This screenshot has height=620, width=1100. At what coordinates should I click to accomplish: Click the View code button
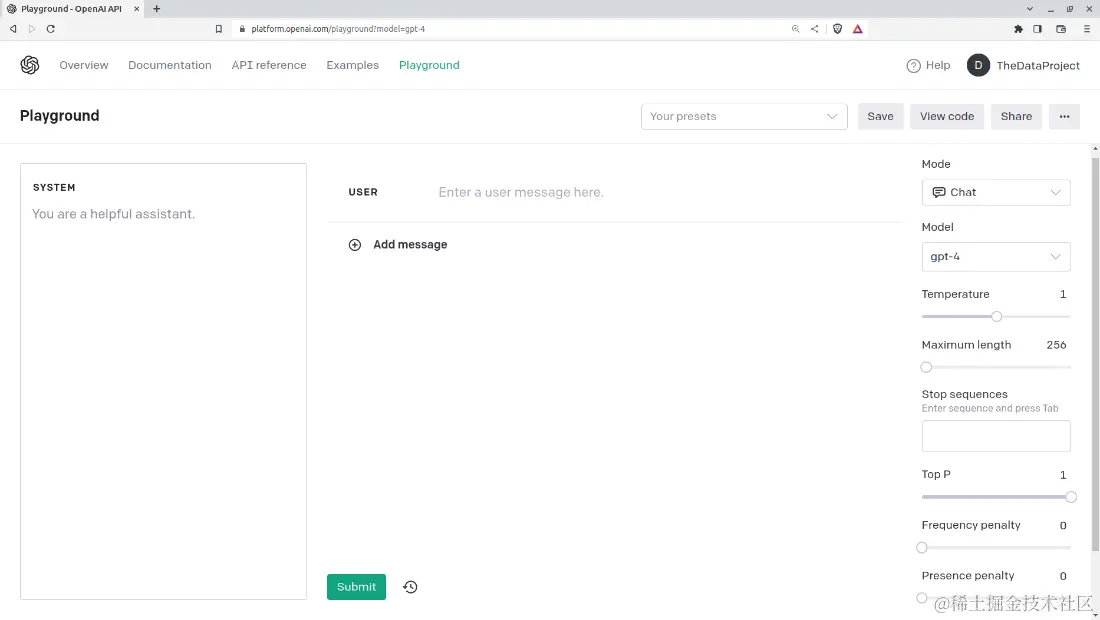(947, 116)
